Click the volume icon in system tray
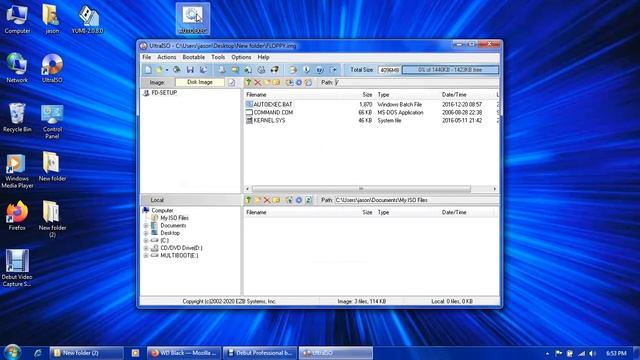Screen dimensions: 640x360 tap(593, 353)
